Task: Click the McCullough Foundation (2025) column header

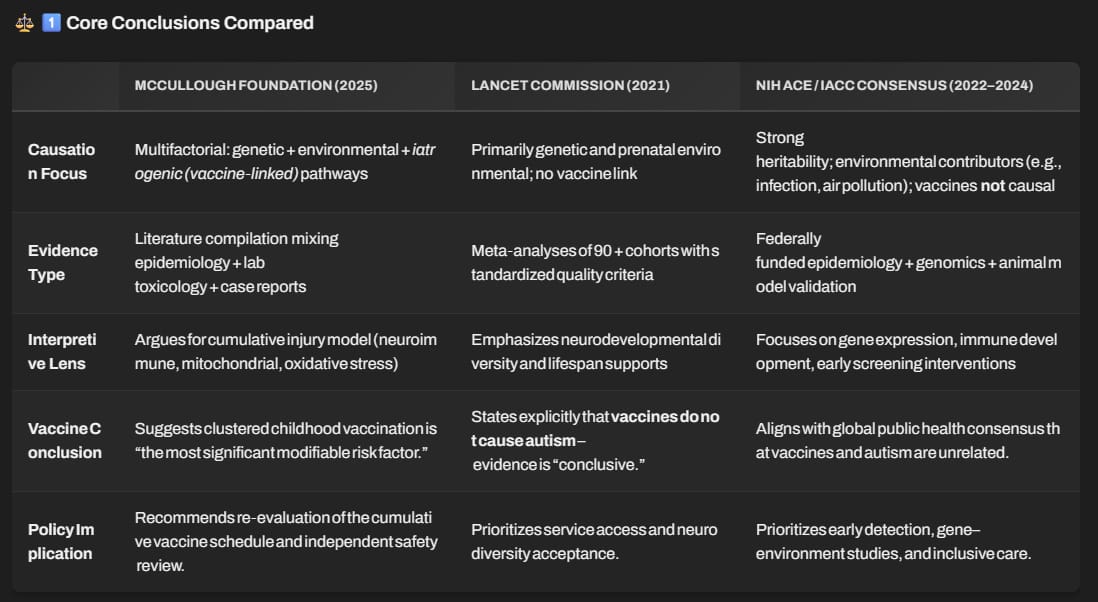Action: click(x=256, y=85)
